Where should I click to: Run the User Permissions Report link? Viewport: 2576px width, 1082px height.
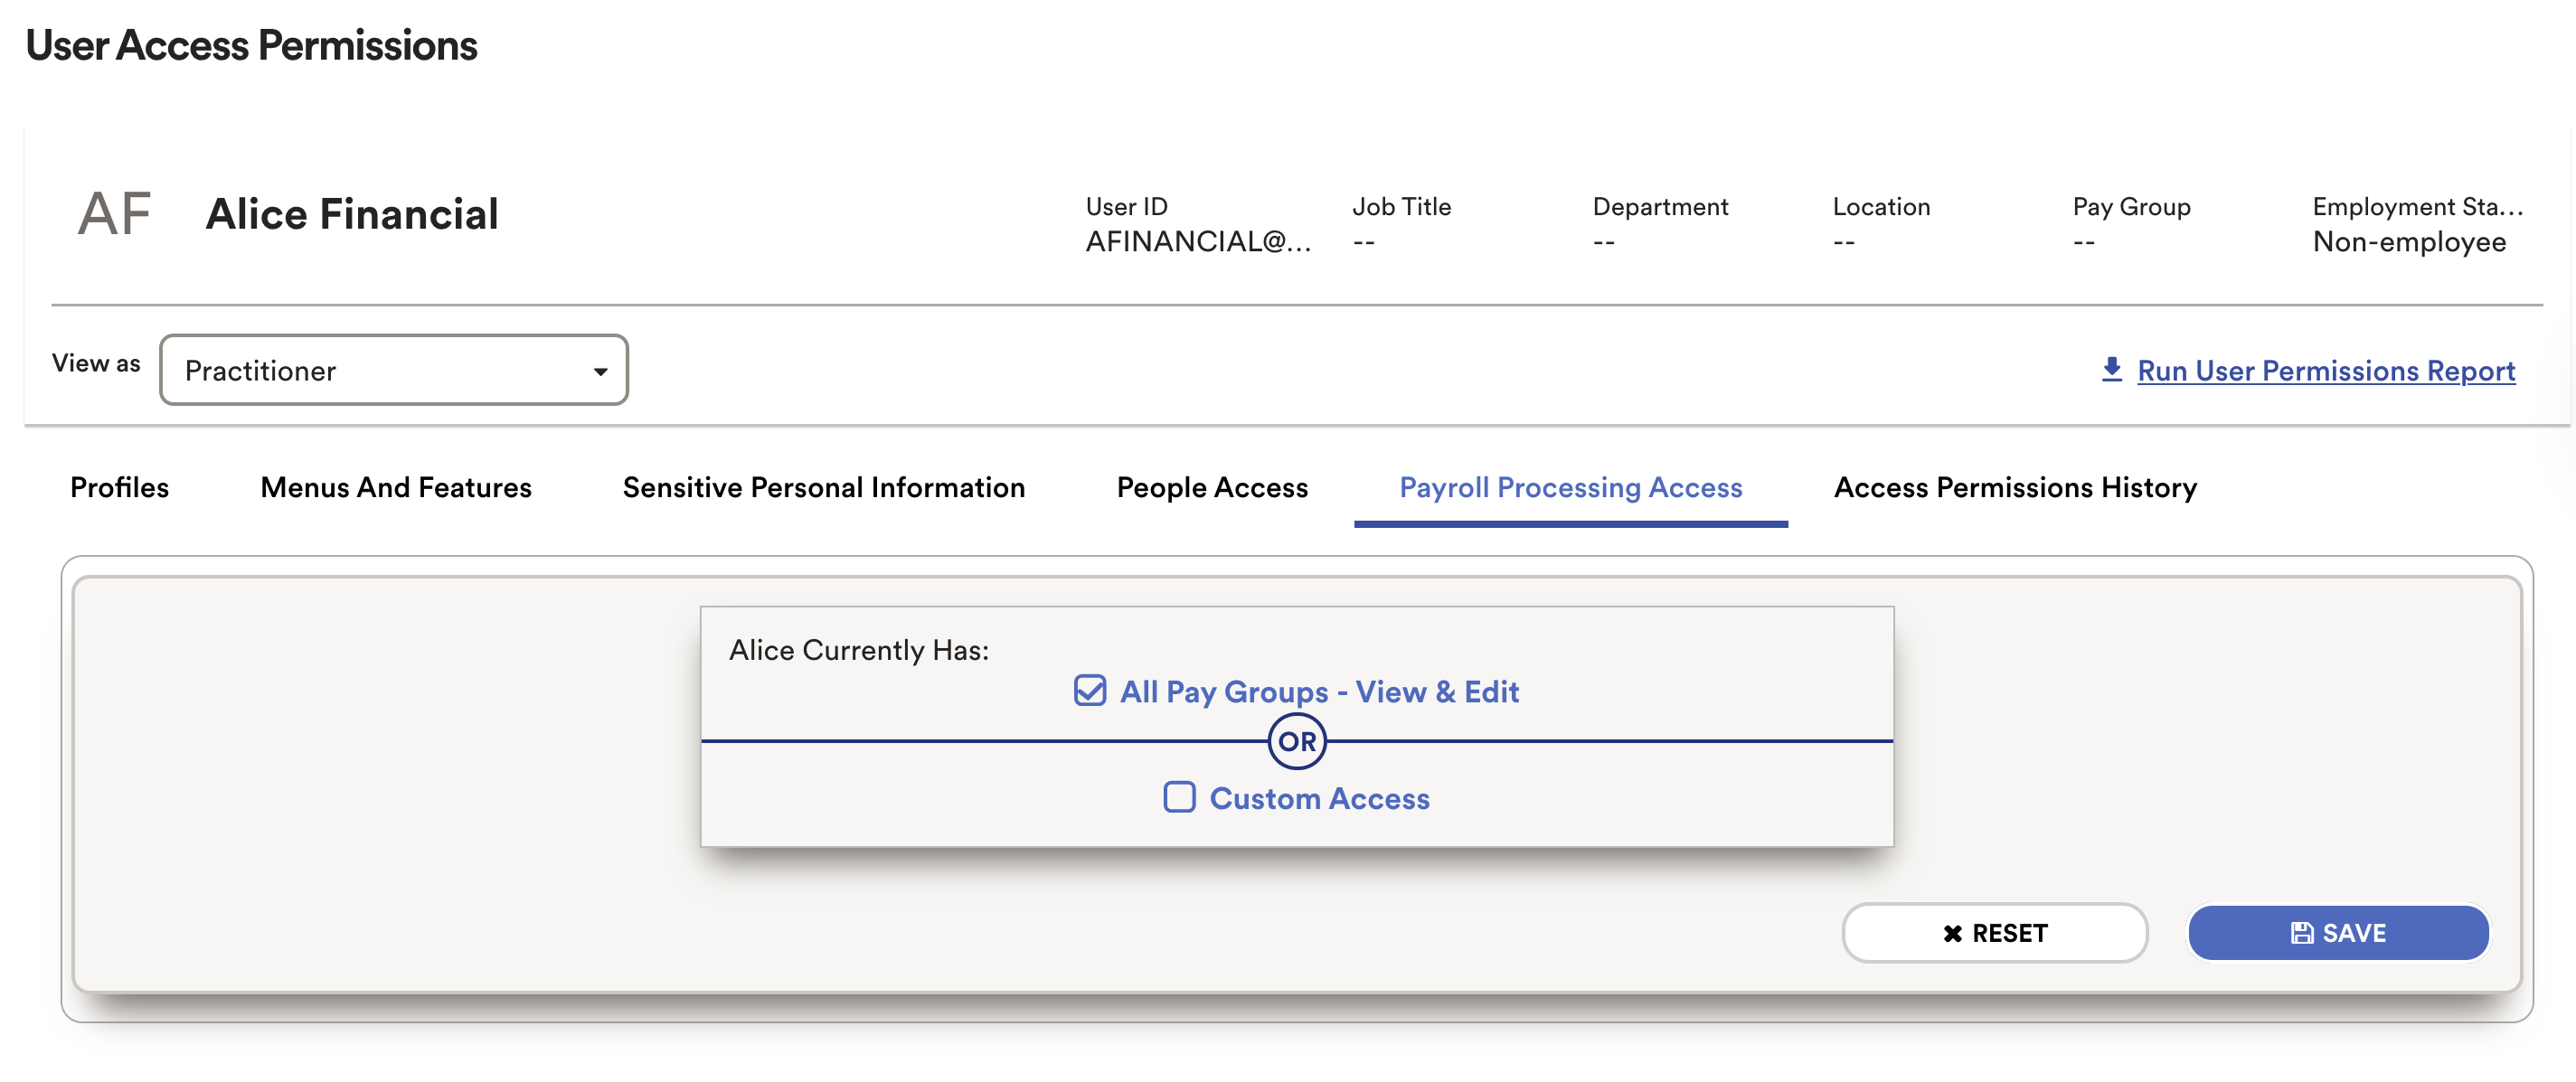[x=2326, y=370]
